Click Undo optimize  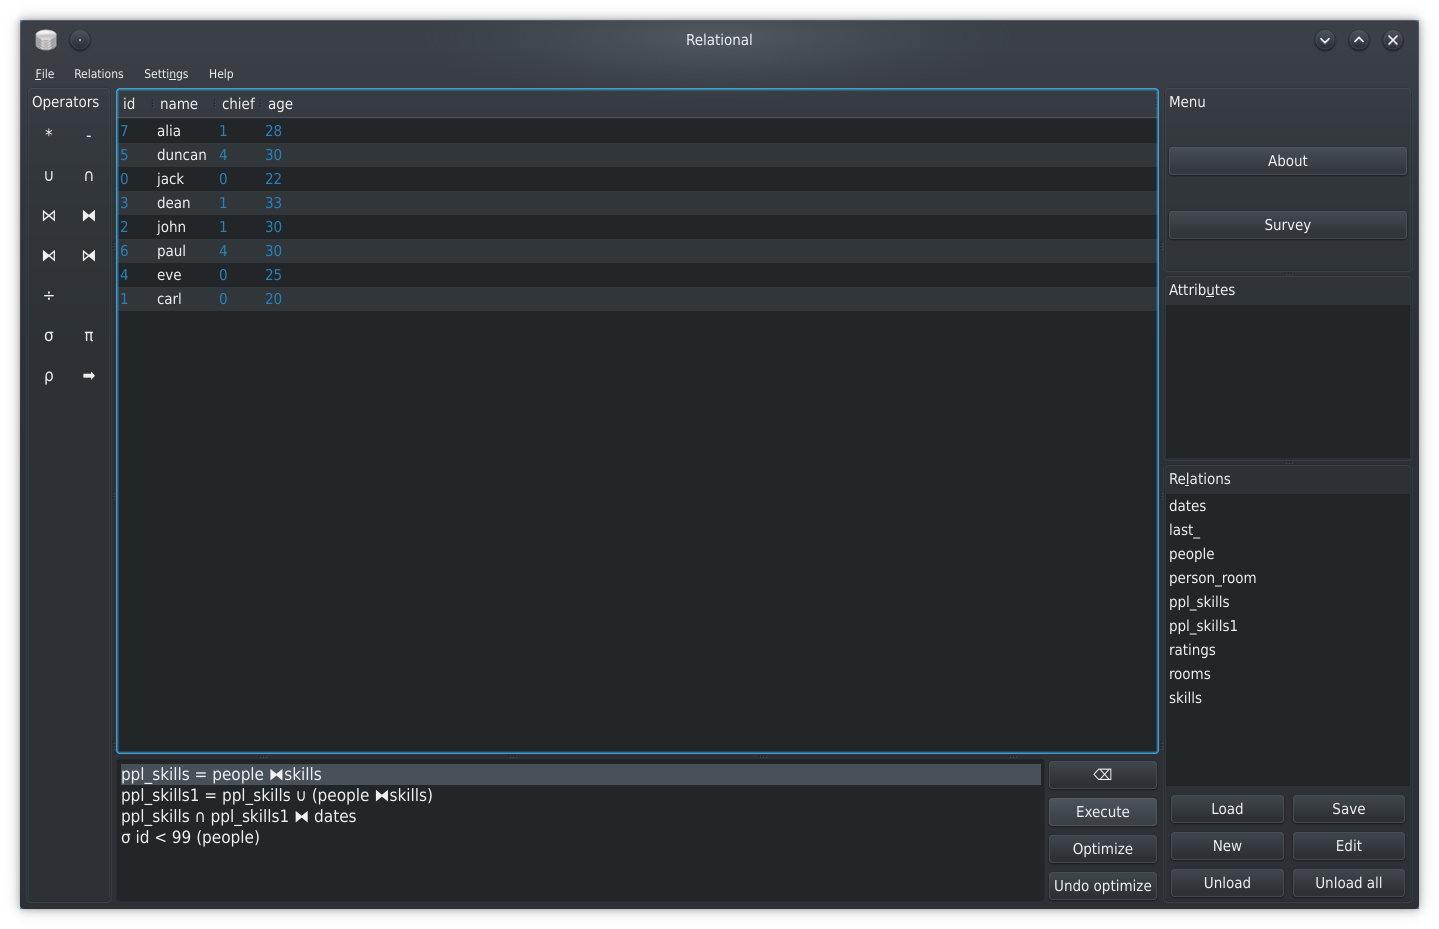pos(1103,886)
